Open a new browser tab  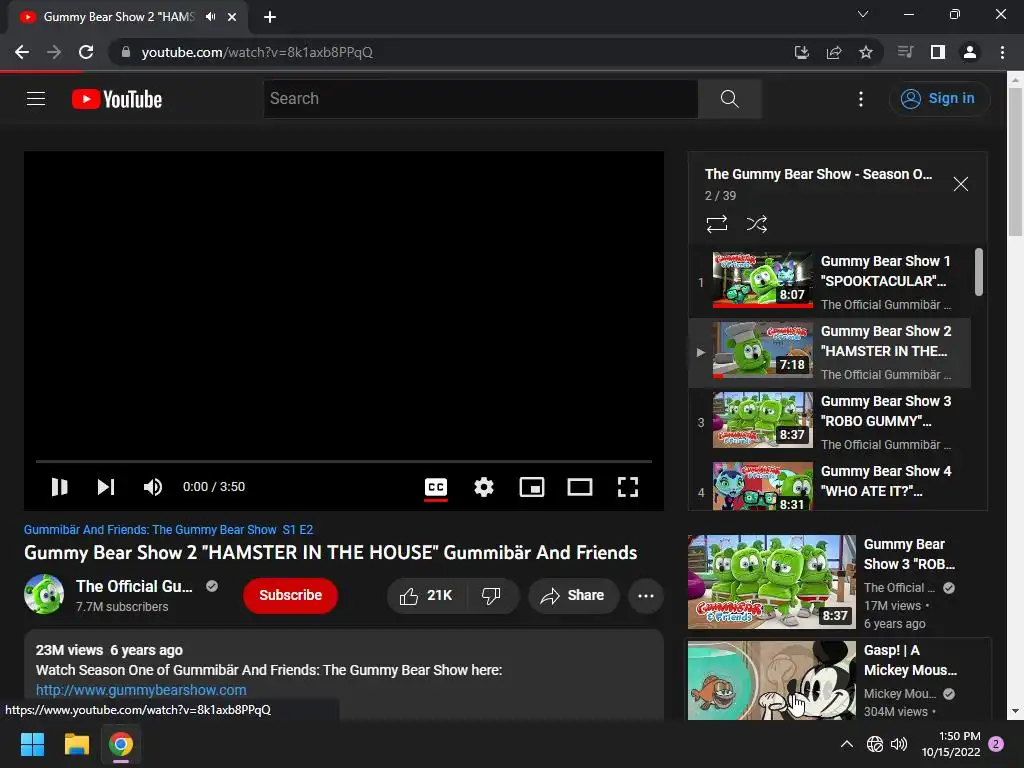270,17
